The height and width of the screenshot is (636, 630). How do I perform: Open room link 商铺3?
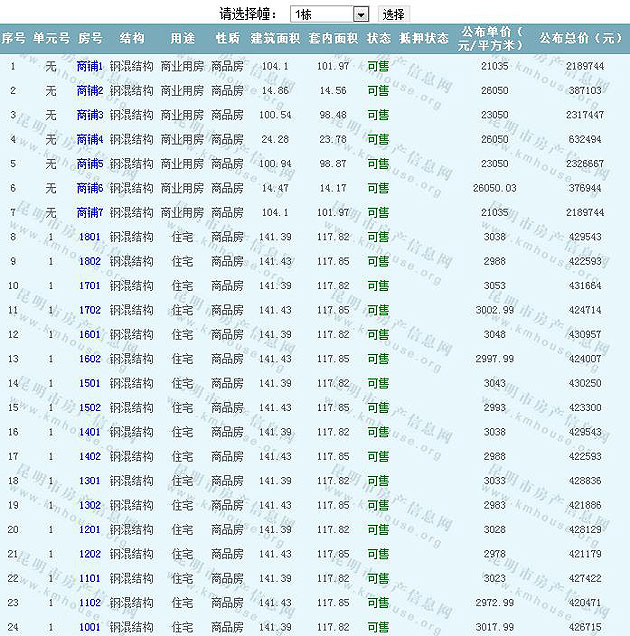point(90,115)
